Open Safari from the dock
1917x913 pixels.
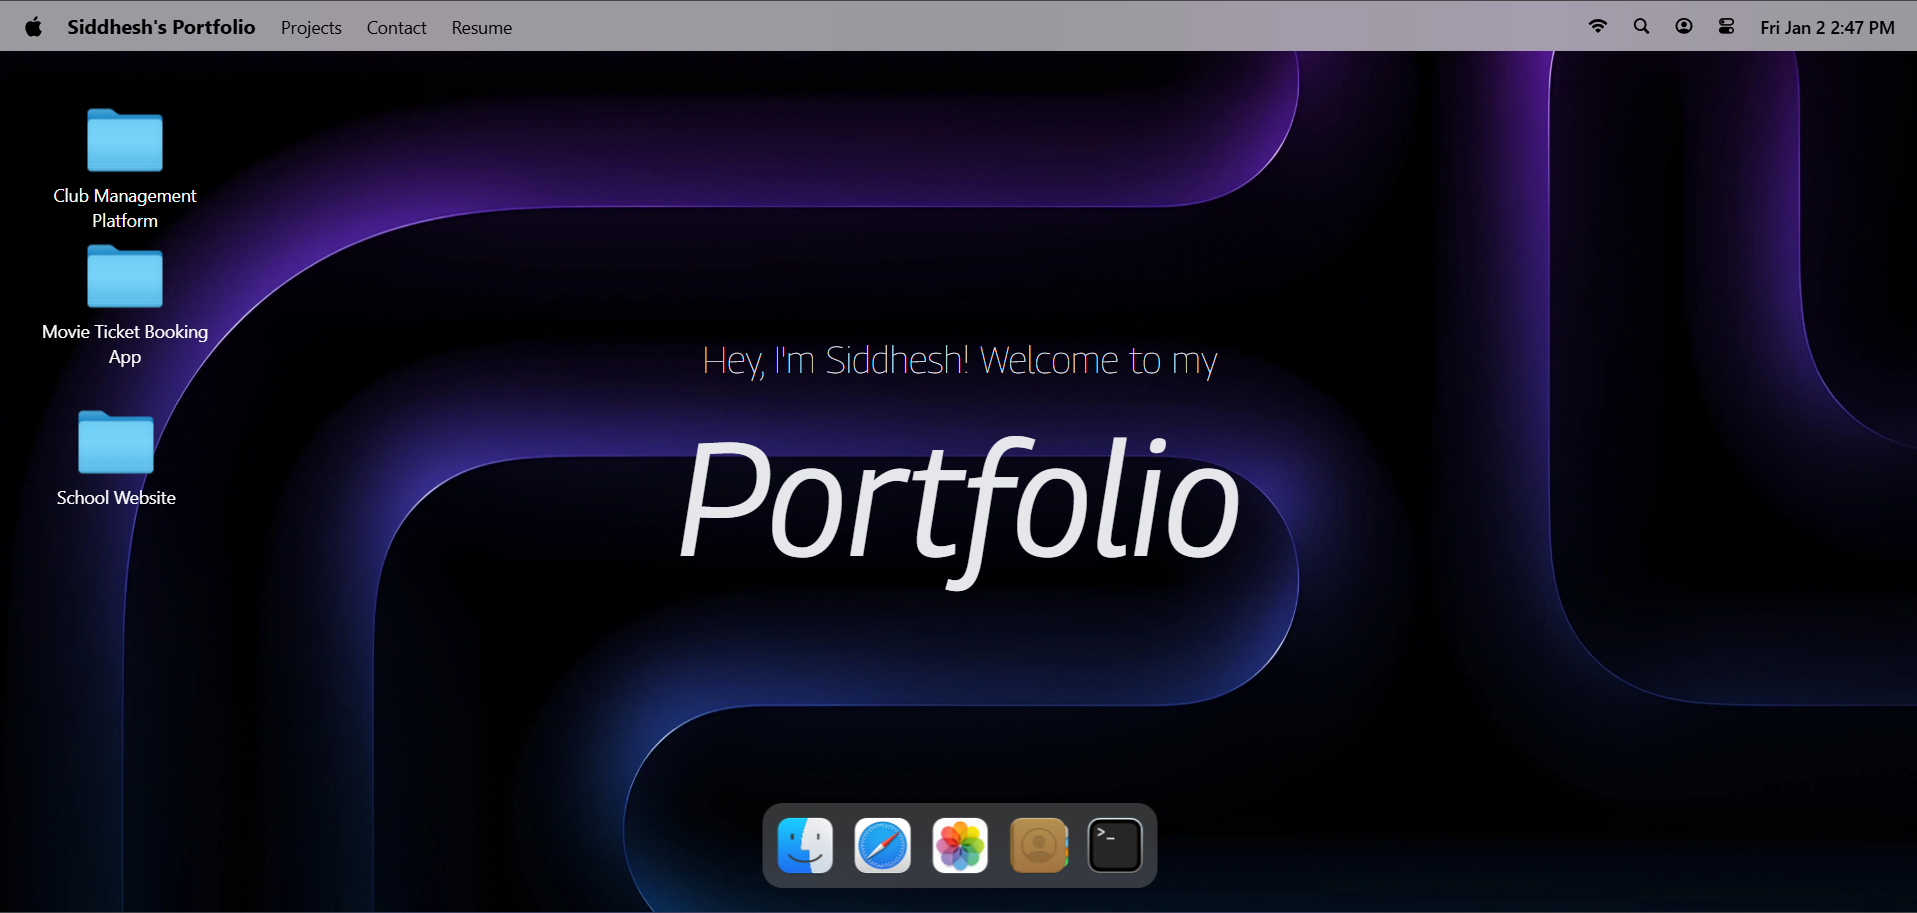[882, 844]
